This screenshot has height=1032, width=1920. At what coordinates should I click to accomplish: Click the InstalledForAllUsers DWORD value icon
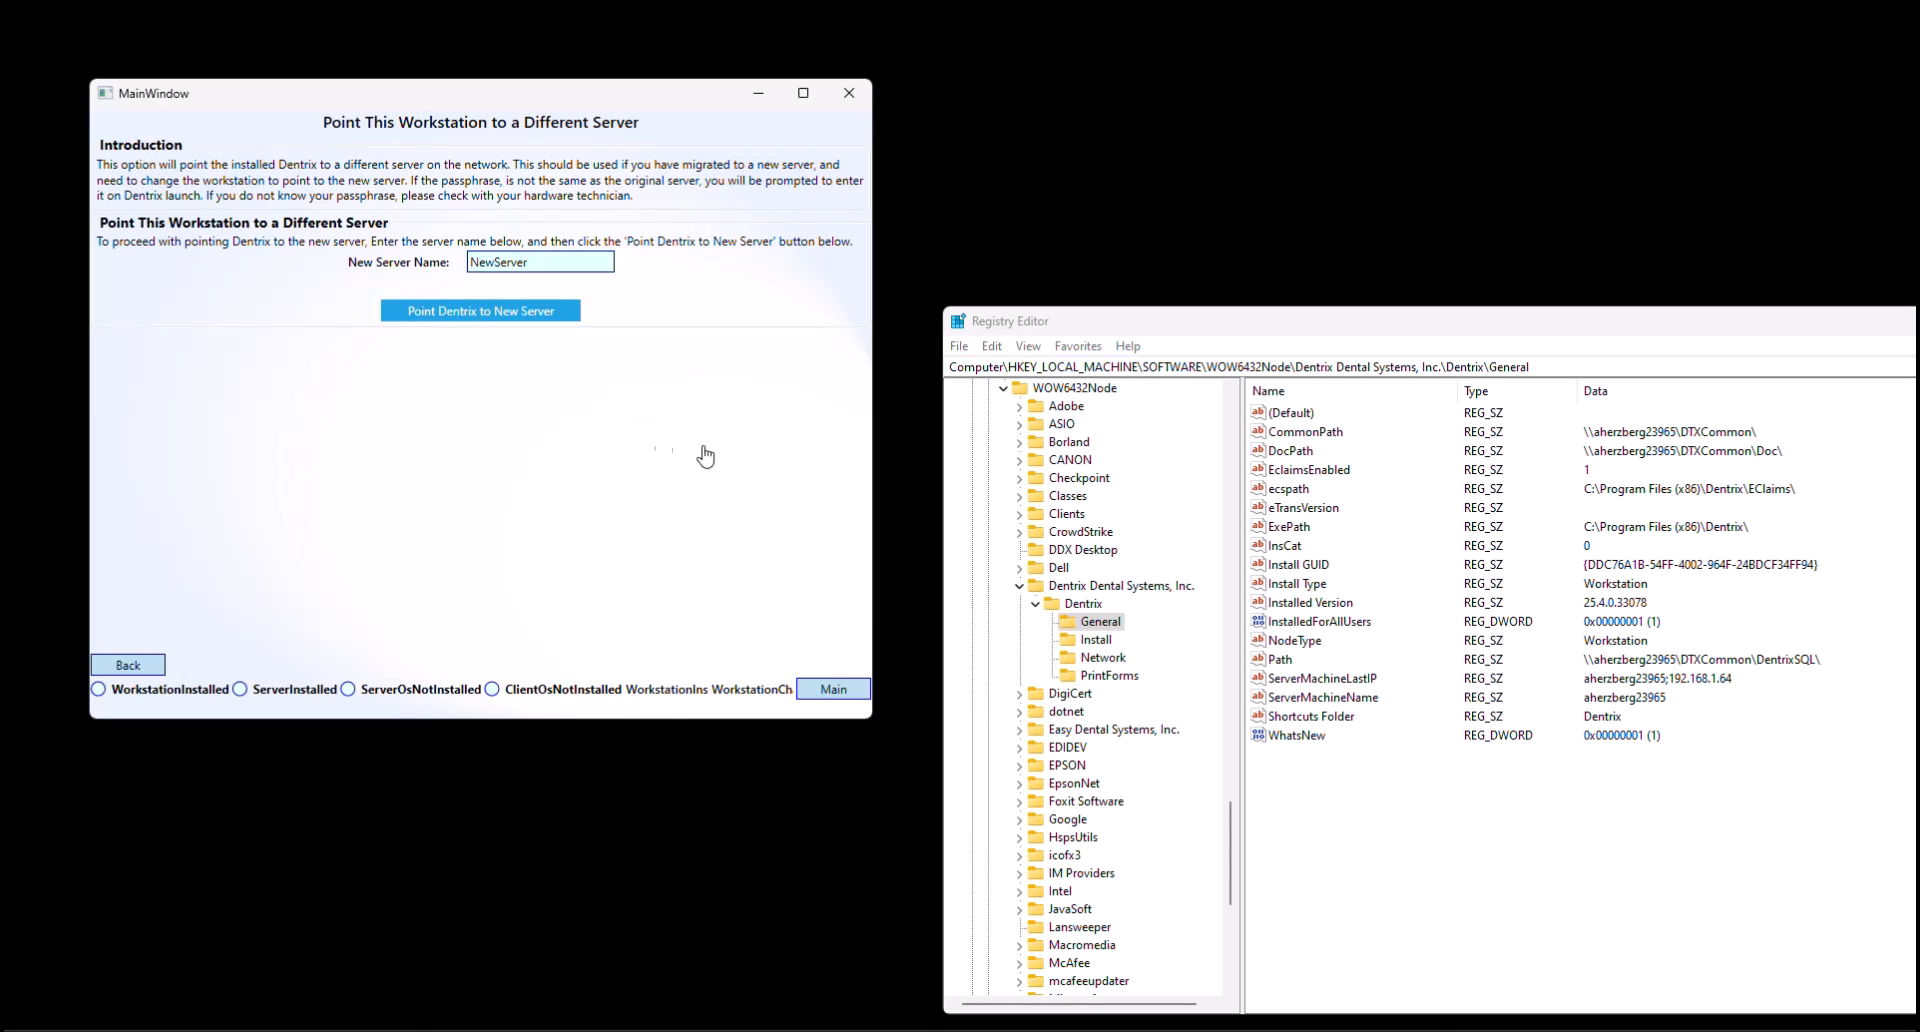click(1258, 621)
